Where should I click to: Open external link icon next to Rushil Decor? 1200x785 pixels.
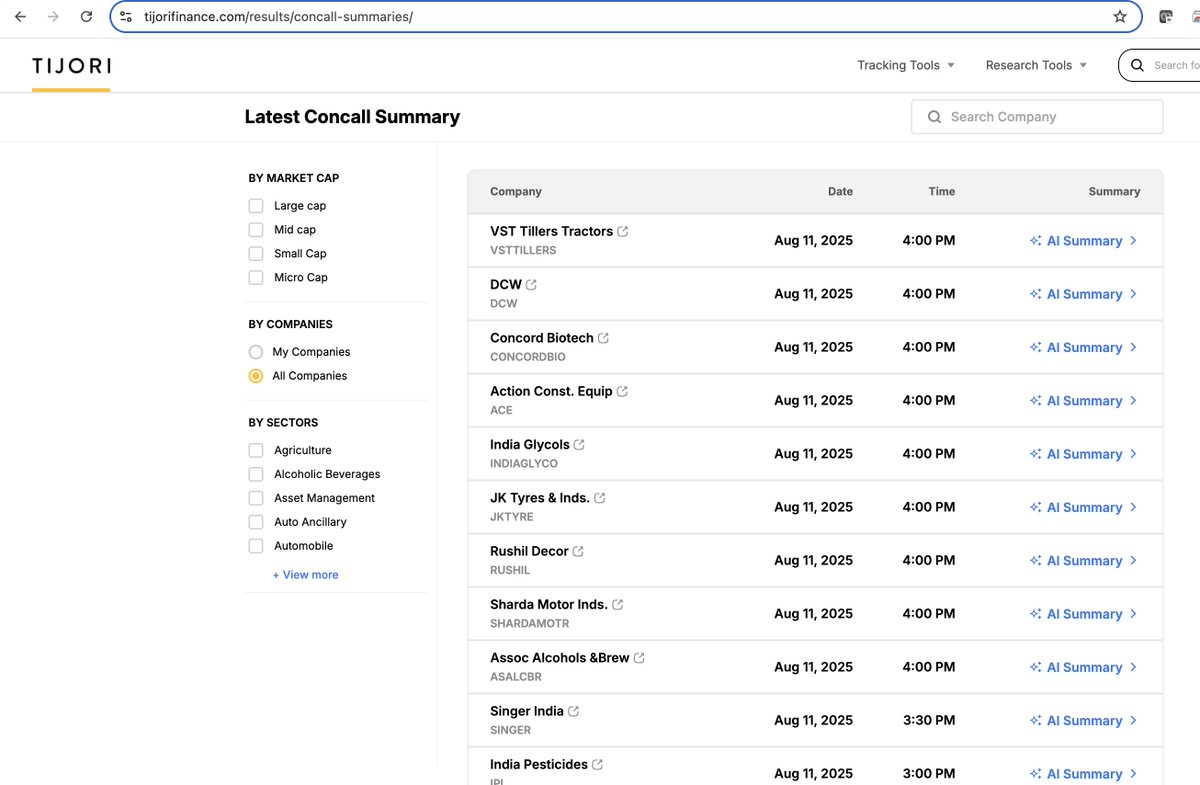(x=578, y=551)
